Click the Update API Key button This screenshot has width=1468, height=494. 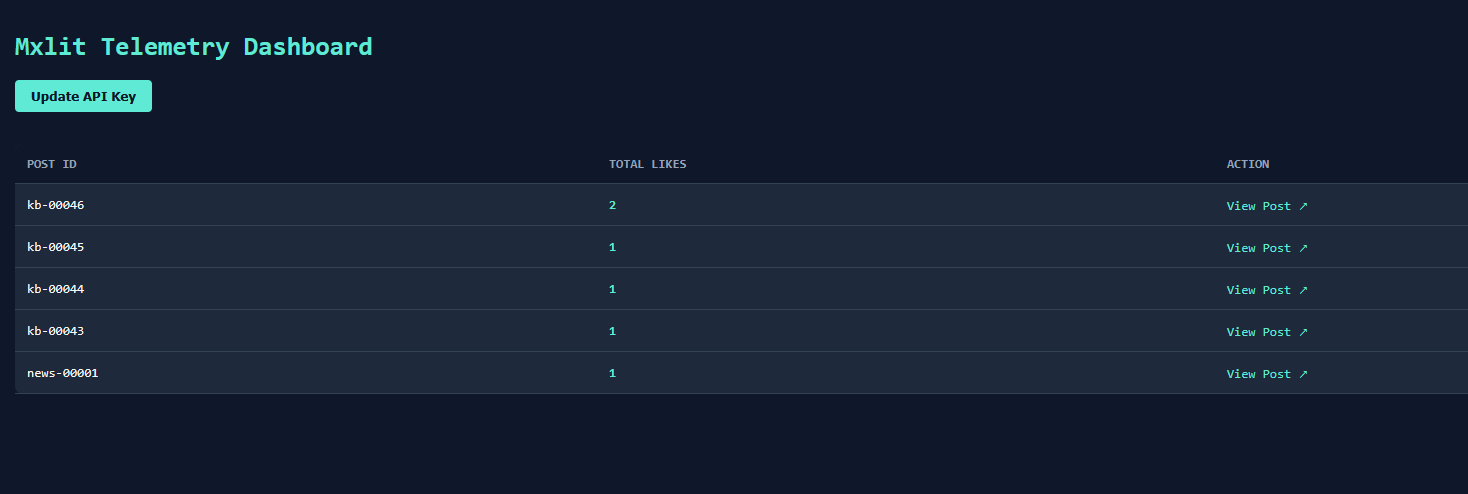tap(83, 97)
